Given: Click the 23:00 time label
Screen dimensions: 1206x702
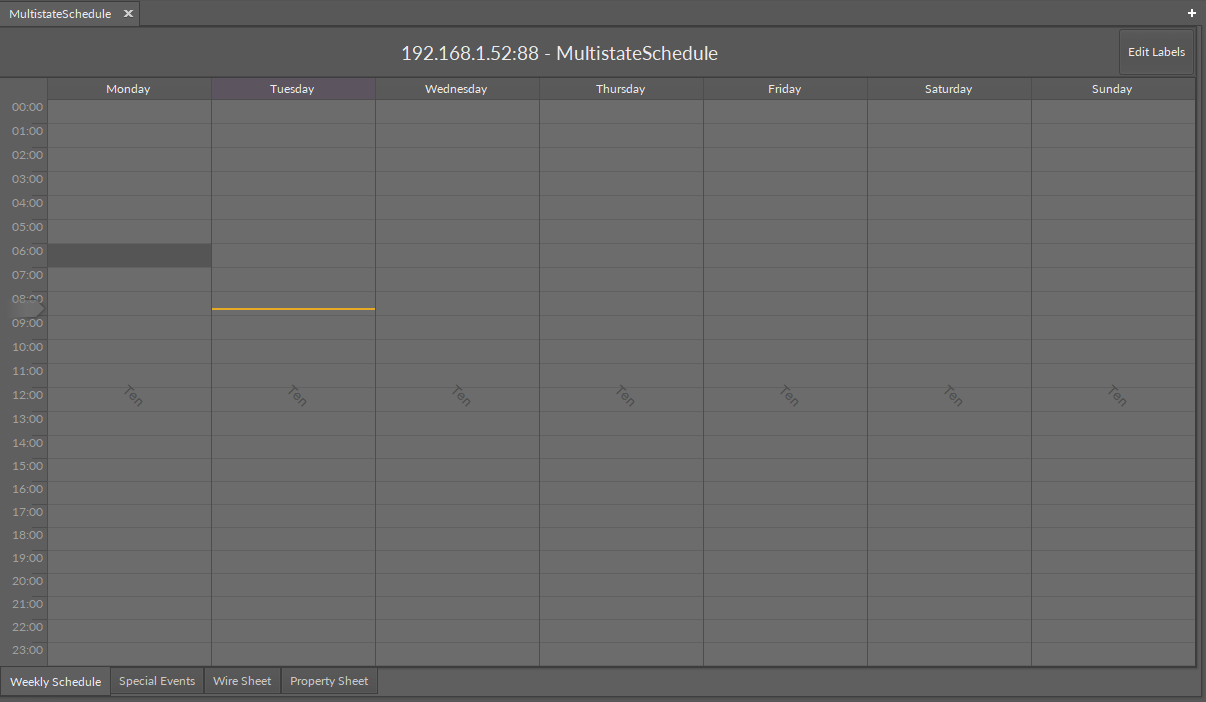Looking at the screenshot, I should 26,649.
